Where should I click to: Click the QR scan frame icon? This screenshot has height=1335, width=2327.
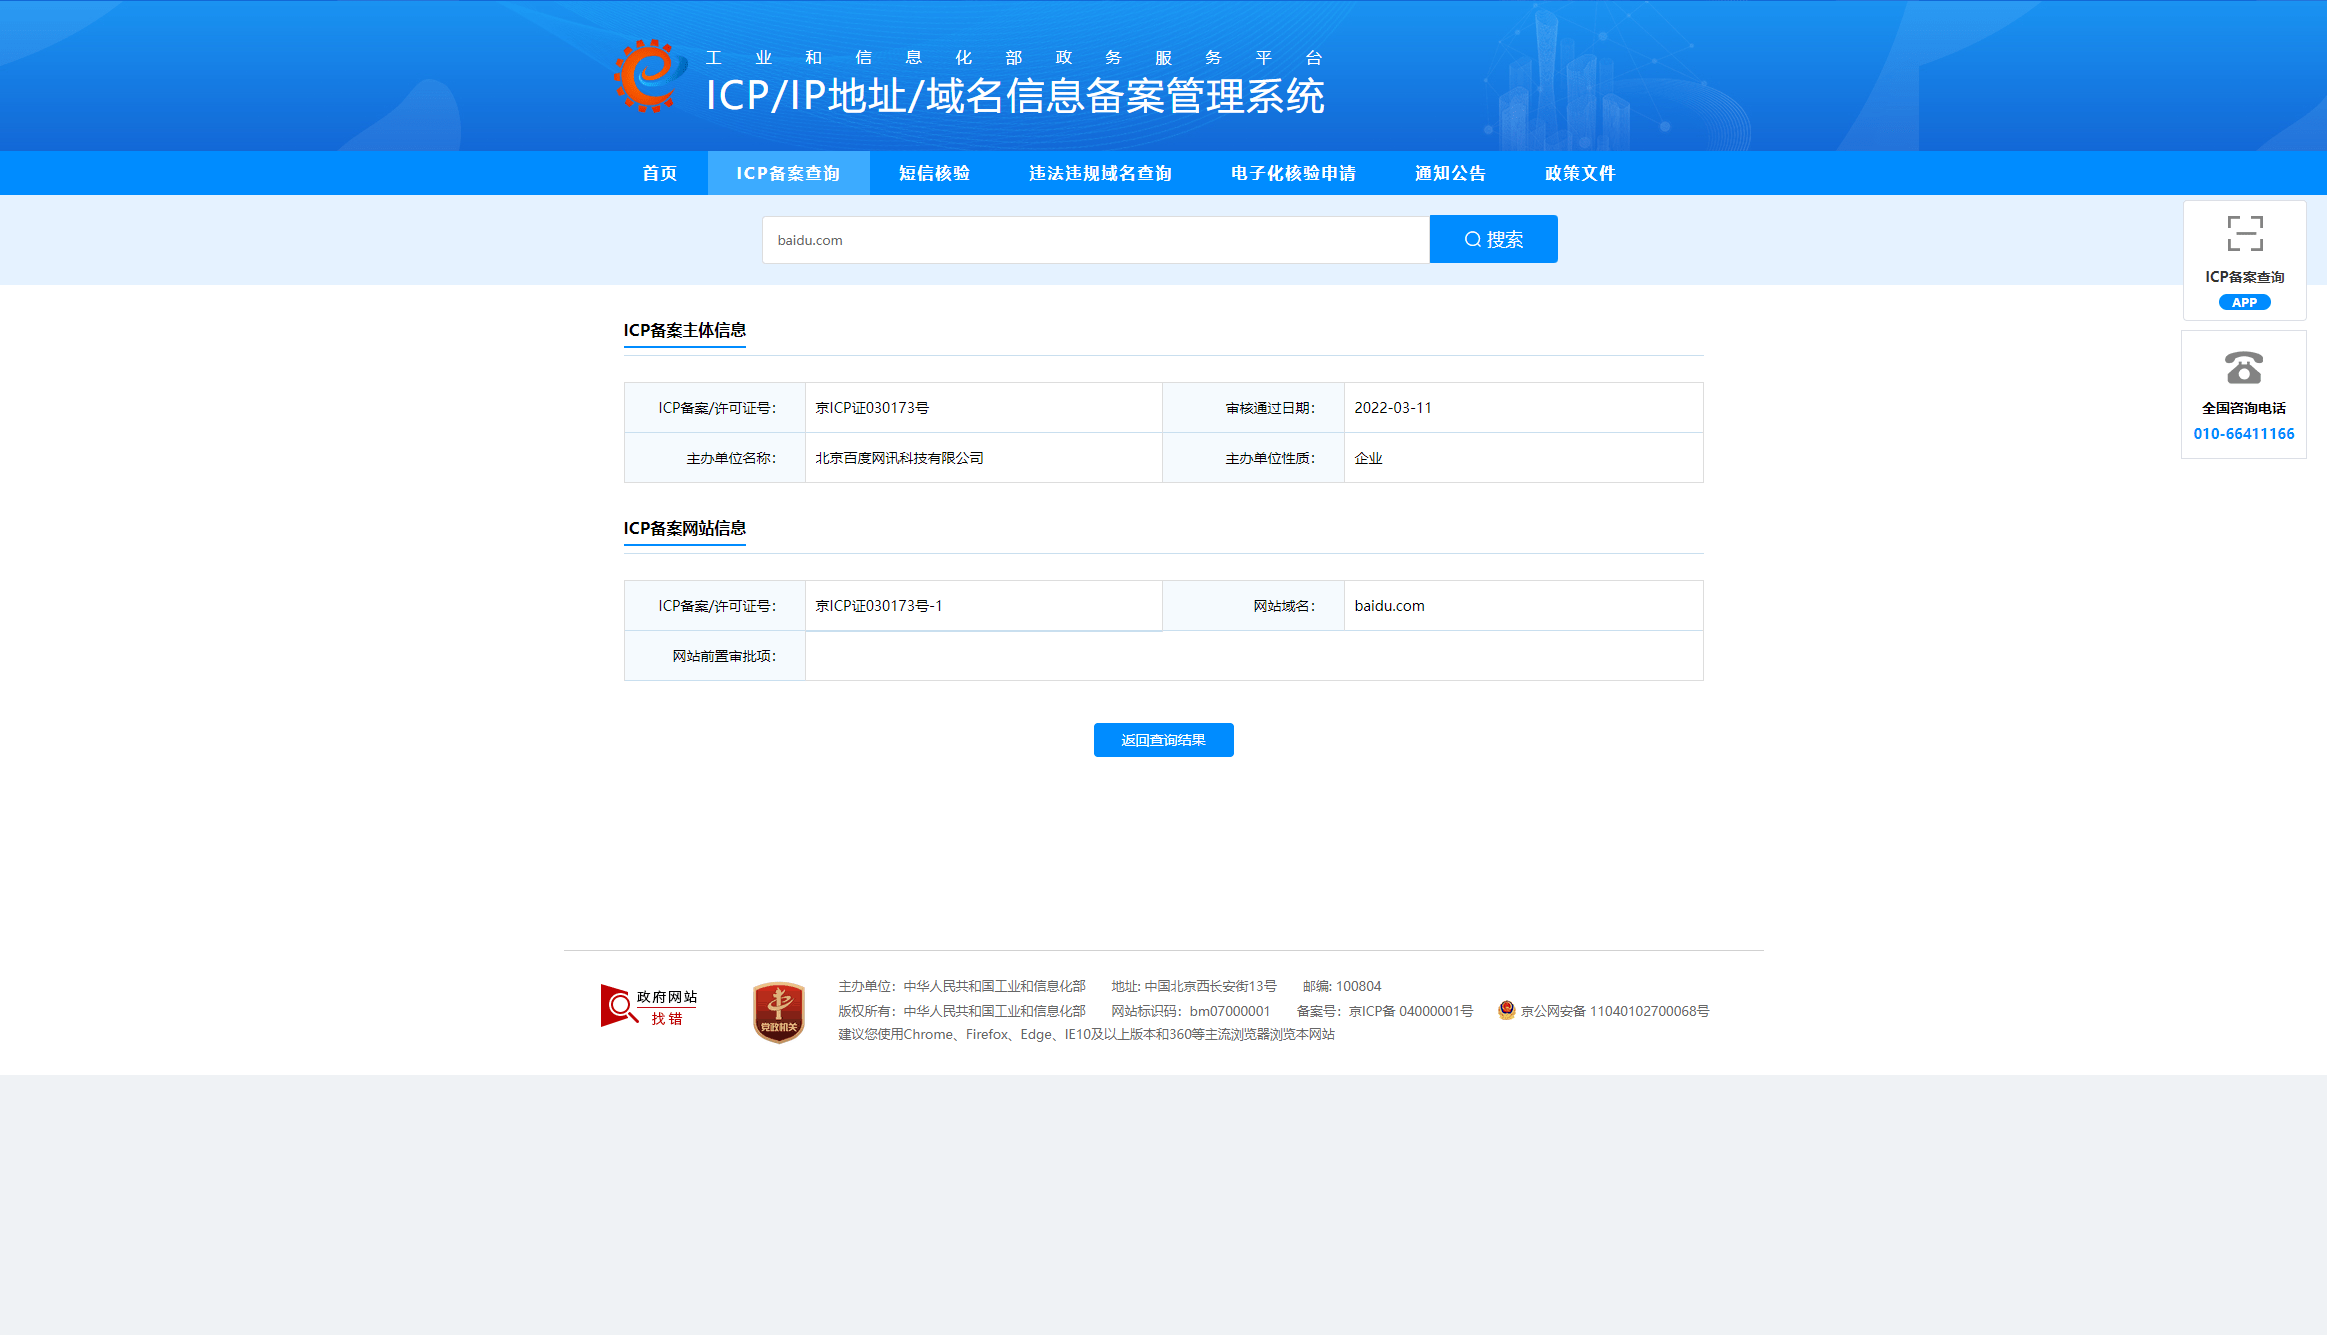point(2244,234)
